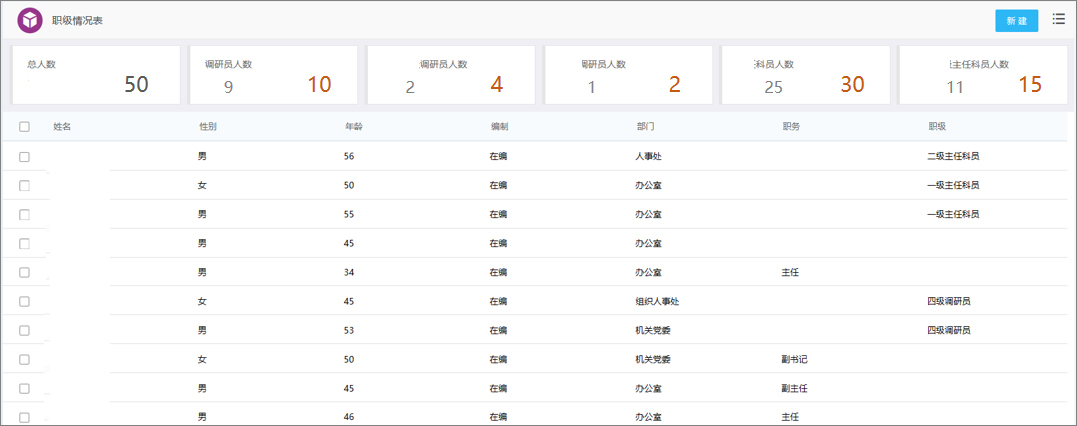
Task: Click the purple cube logo icon
Action: pyautogui.click(x=30, y=21)
